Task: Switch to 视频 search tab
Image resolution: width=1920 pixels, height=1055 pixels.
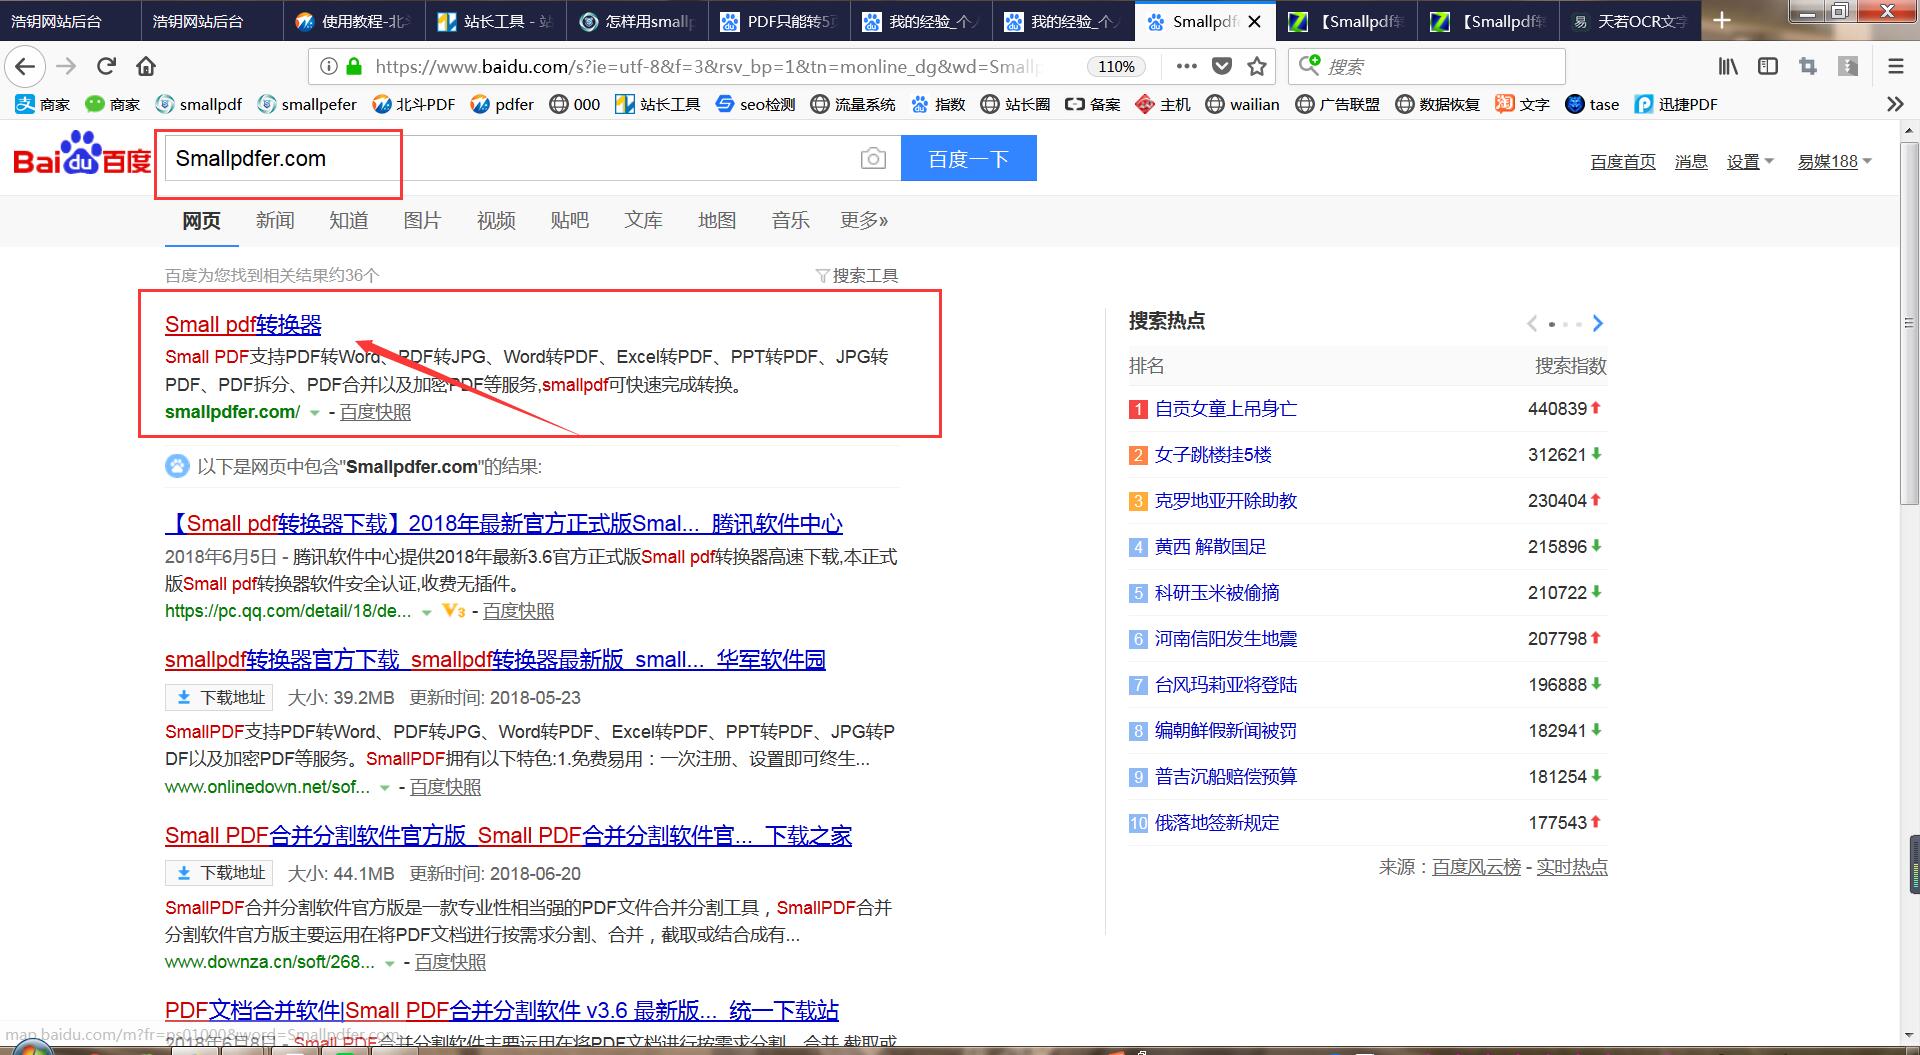Action: pos(496,220)
